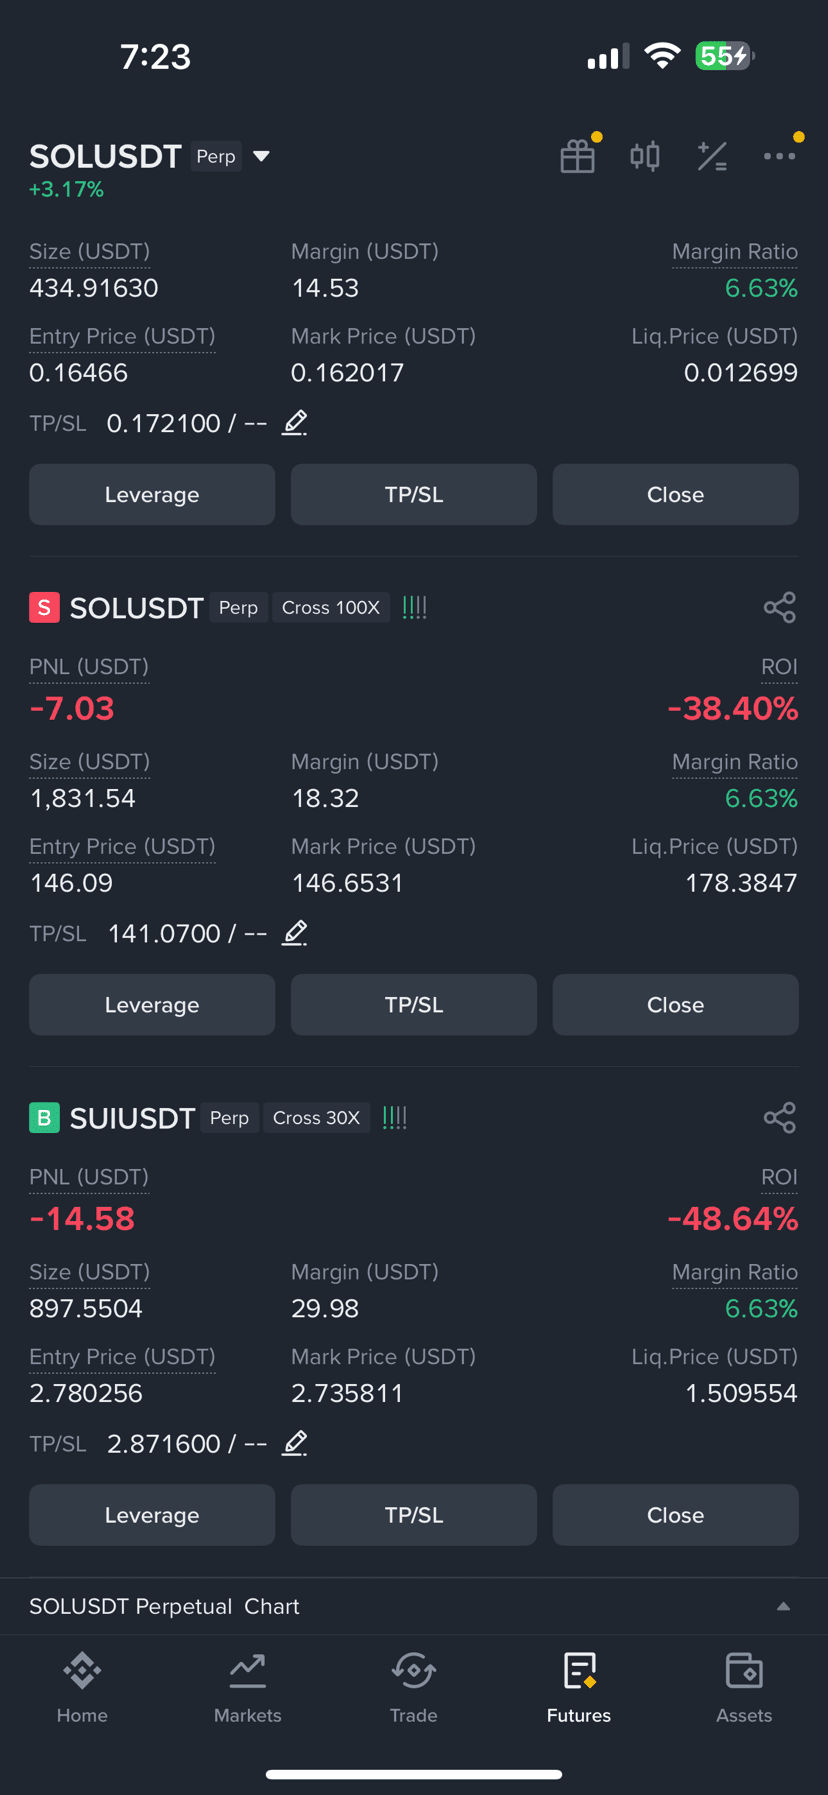The height and width of the screenshot is (1795, 828).
Task: Open the candlestick chart icon
Action: click(x=645, y=156)
